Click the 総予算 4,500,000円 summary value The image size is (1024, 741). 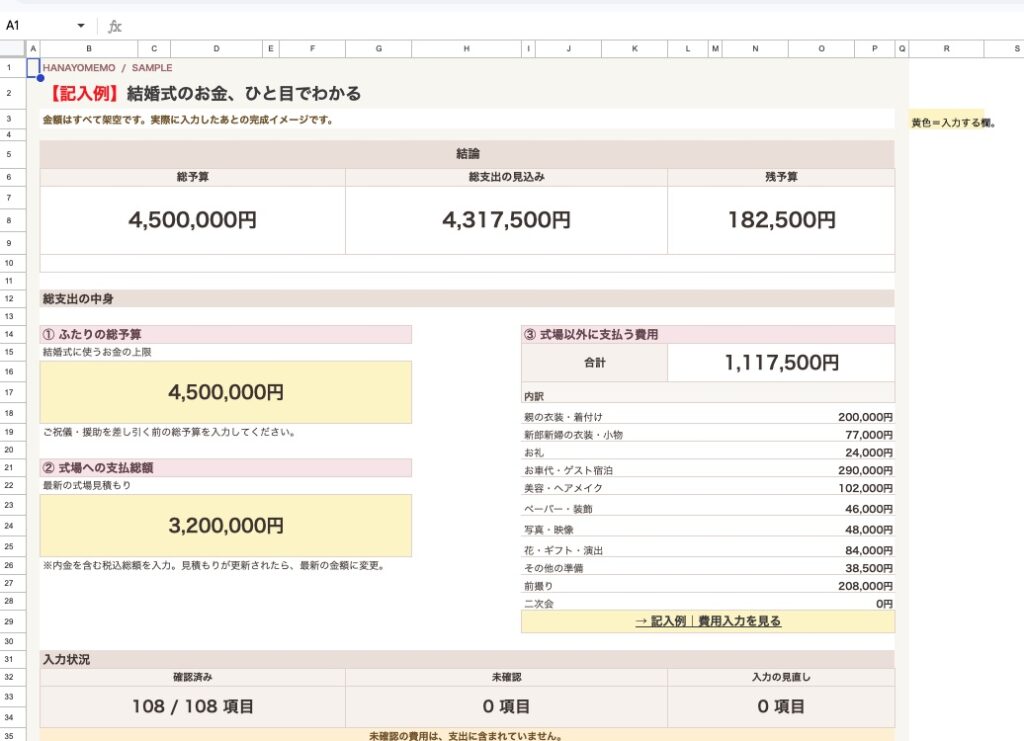[193, 220]
